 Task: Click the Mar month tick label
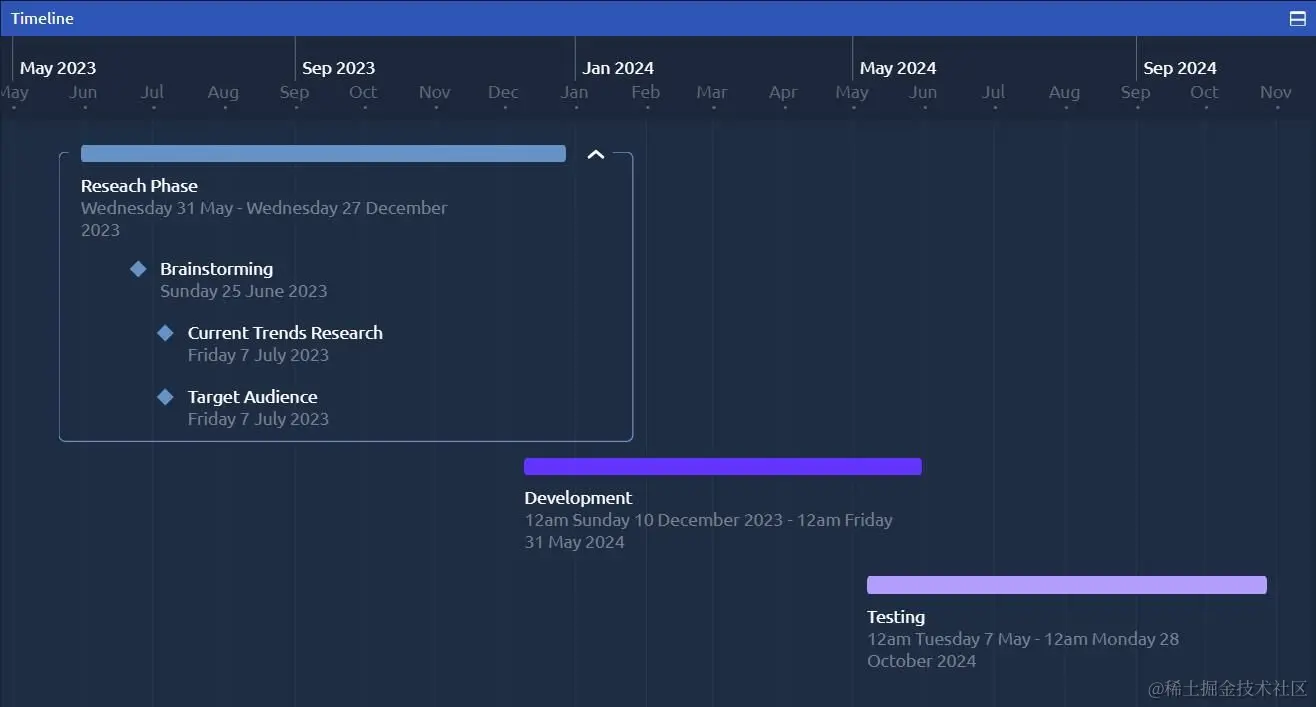[x=712, y=92]
